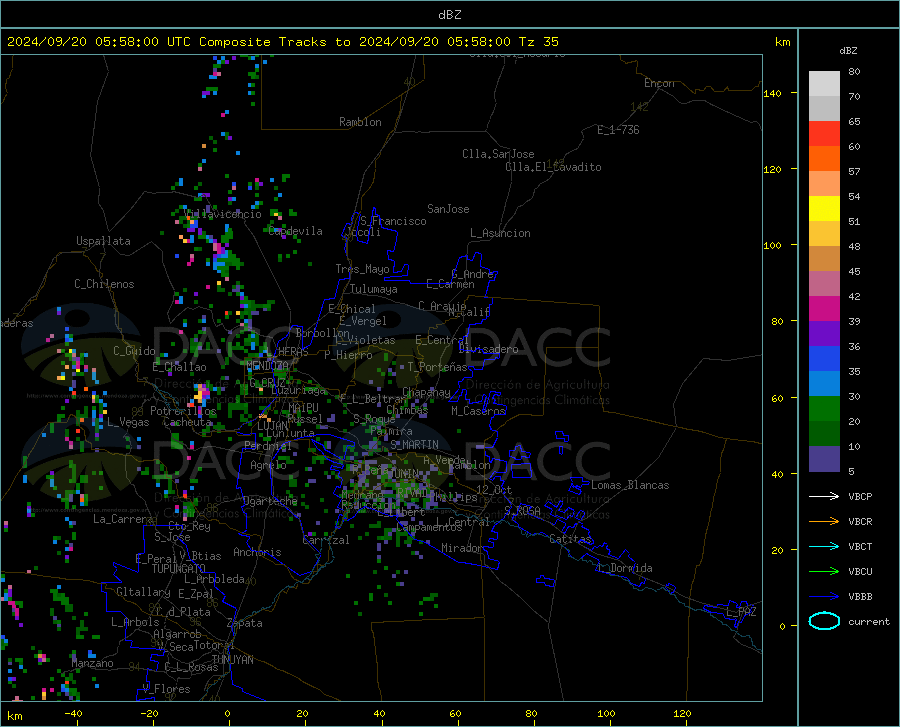Pick the magenta 39 dBZ color swatch
Viewport: 900px width, 727px height.
coord(824,309)
